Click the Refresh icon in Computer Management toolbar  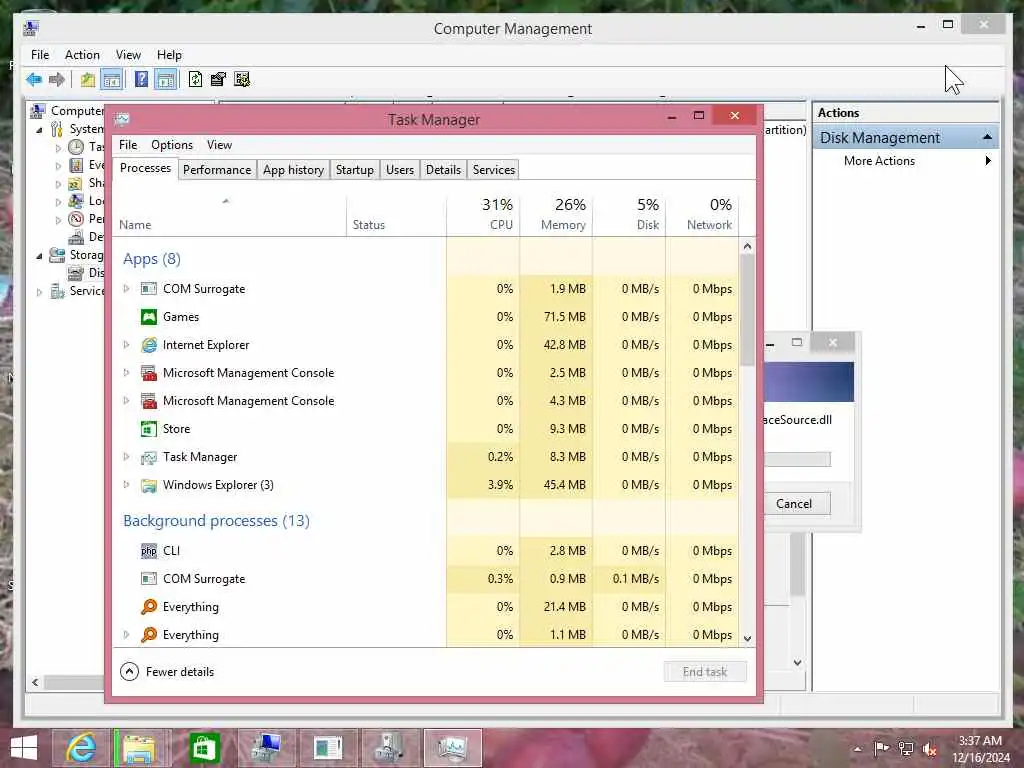click(x=195, y=80)
